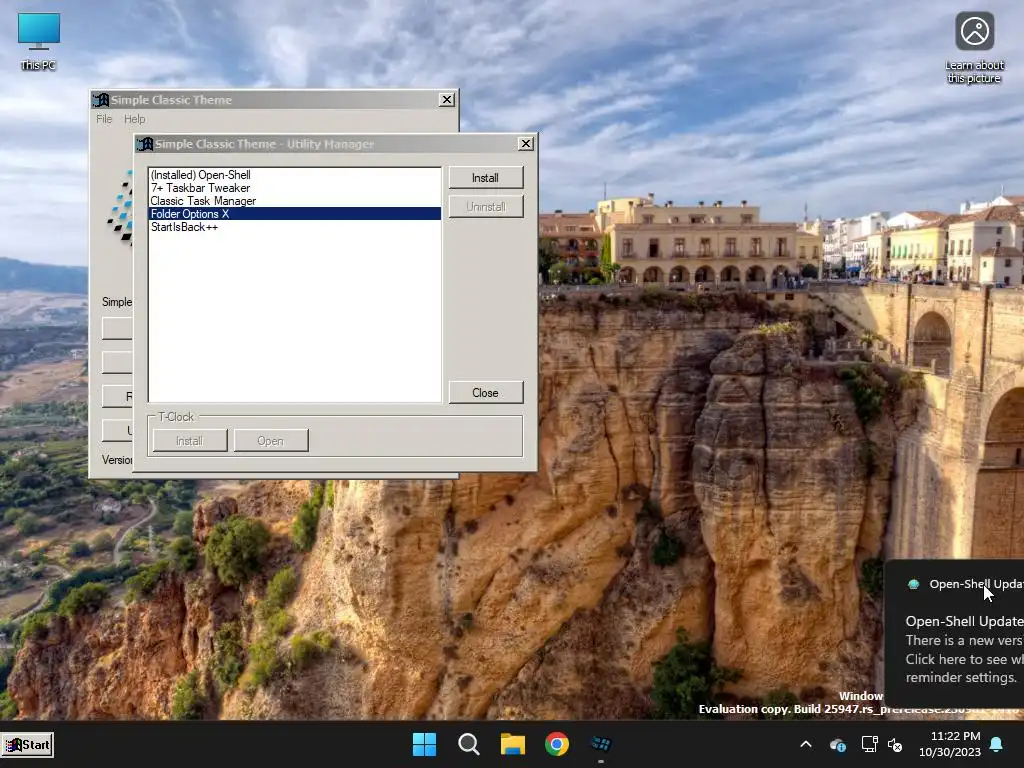Click Utility Manager title bar icon
Image resolution: width=1024 pixels, height=768 pixels.
pos(145,144)
